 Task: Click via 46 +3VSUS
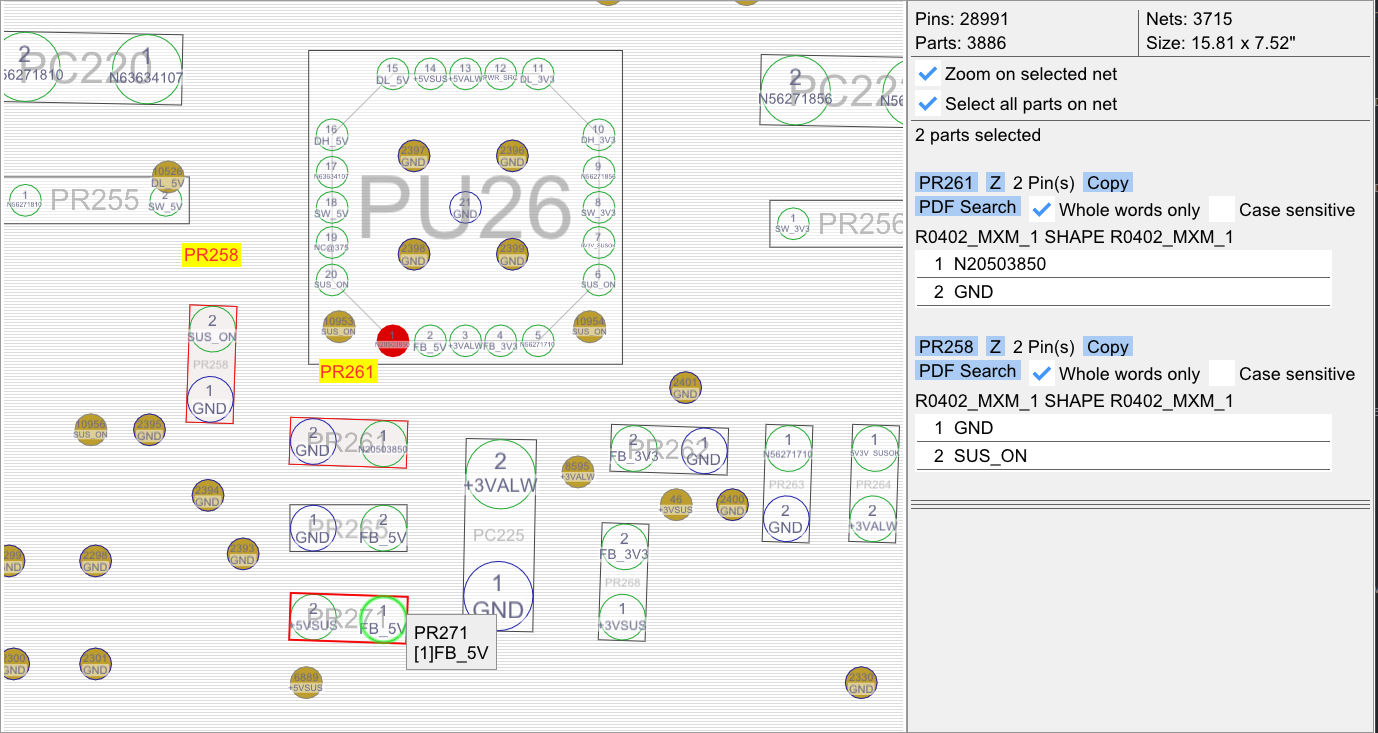[676, 504]
